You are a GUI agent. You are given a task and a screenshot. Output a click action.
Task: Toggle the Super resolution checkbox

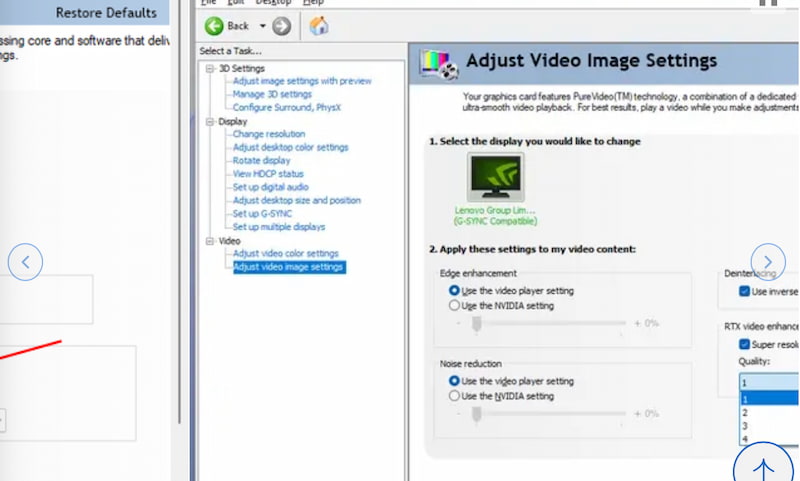point(744,344)
